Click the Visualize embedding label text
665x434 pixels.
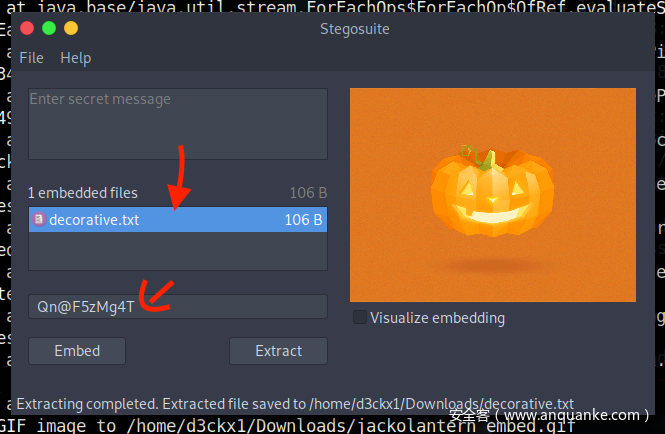pos(438,318)
